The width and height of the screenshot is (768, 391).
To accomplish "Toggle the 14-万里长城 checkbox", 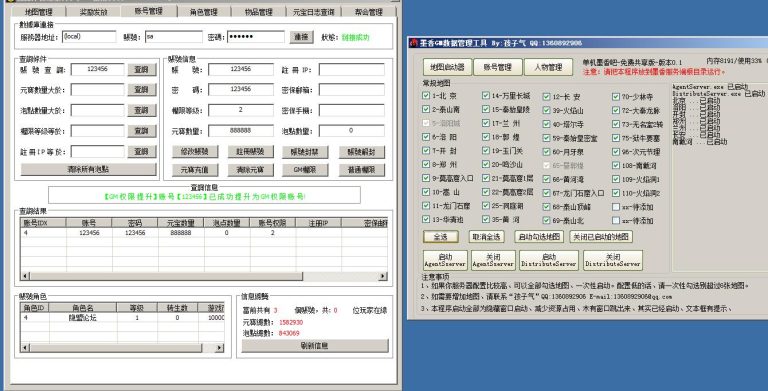I will point(486,96).
